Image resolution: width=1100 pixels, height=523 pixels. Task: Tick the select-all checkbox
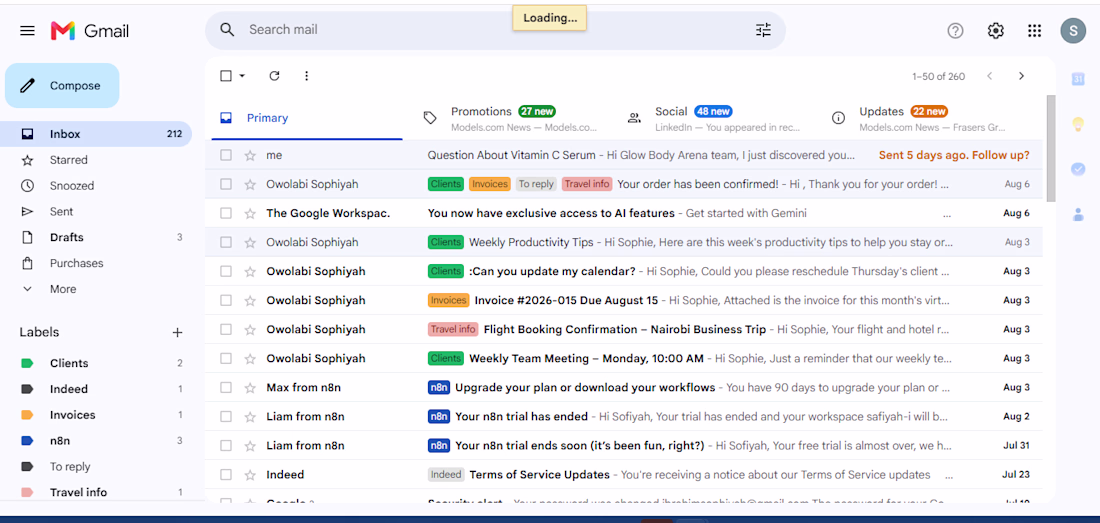click(x=226, y=76)
